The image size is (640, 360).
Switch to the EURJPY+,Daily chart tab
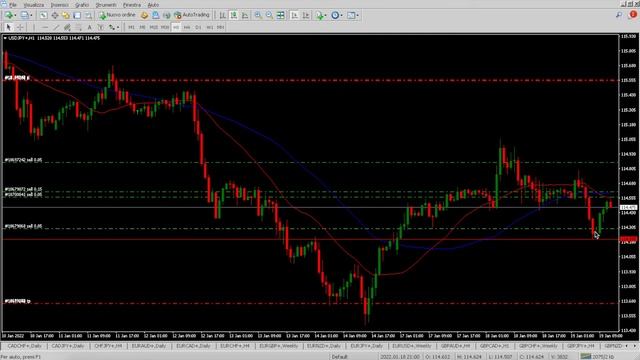(x=367, y=346)
